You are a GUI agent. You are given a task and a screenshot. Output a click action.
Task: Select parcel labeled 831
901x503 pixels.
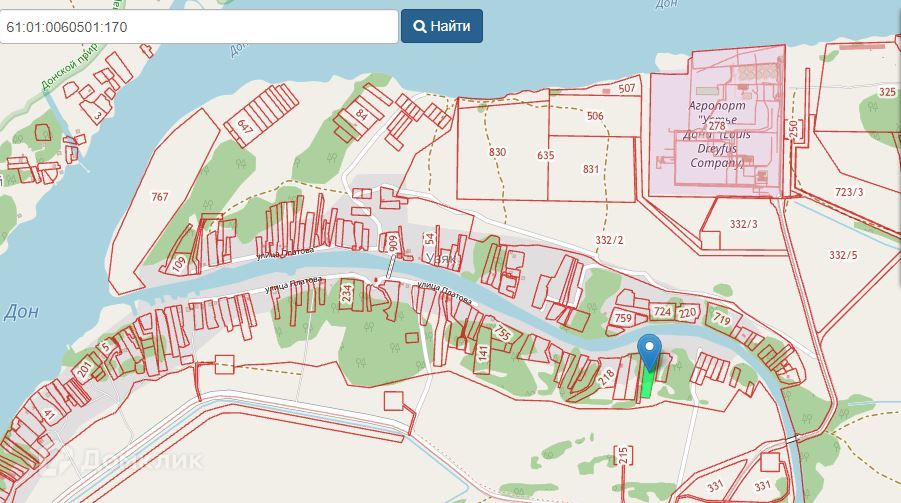tap(591, 169)
